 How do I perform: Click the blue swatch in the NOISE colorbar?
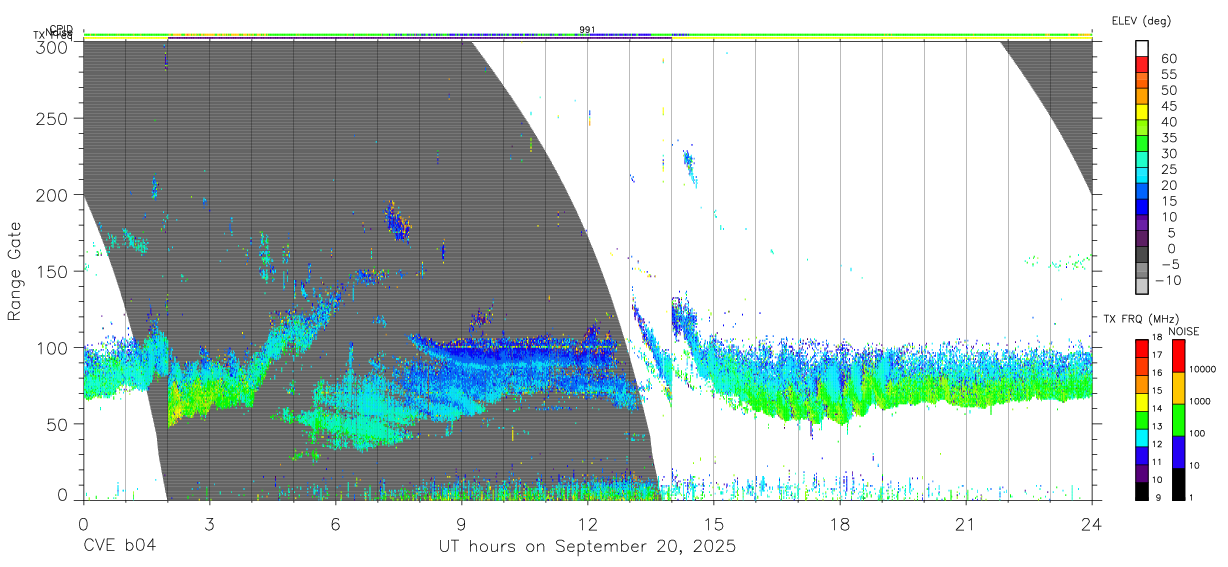1177,450
